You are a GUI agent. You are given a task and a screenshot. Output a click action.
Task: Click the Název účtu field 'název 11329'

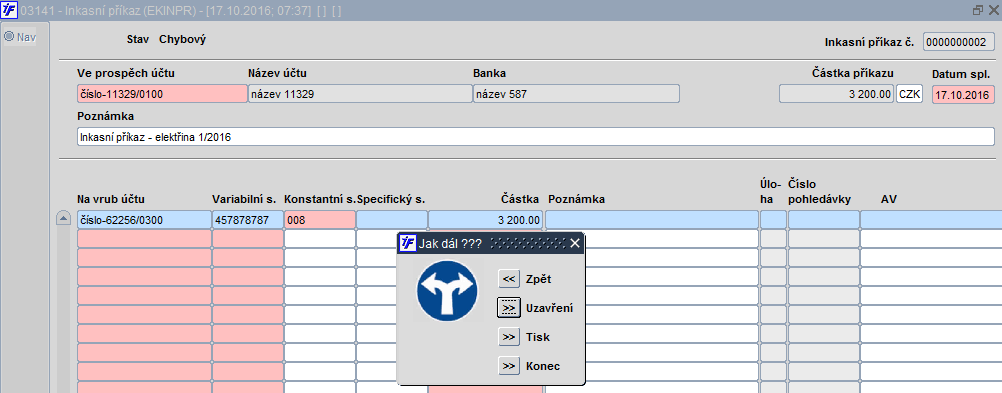360,95
